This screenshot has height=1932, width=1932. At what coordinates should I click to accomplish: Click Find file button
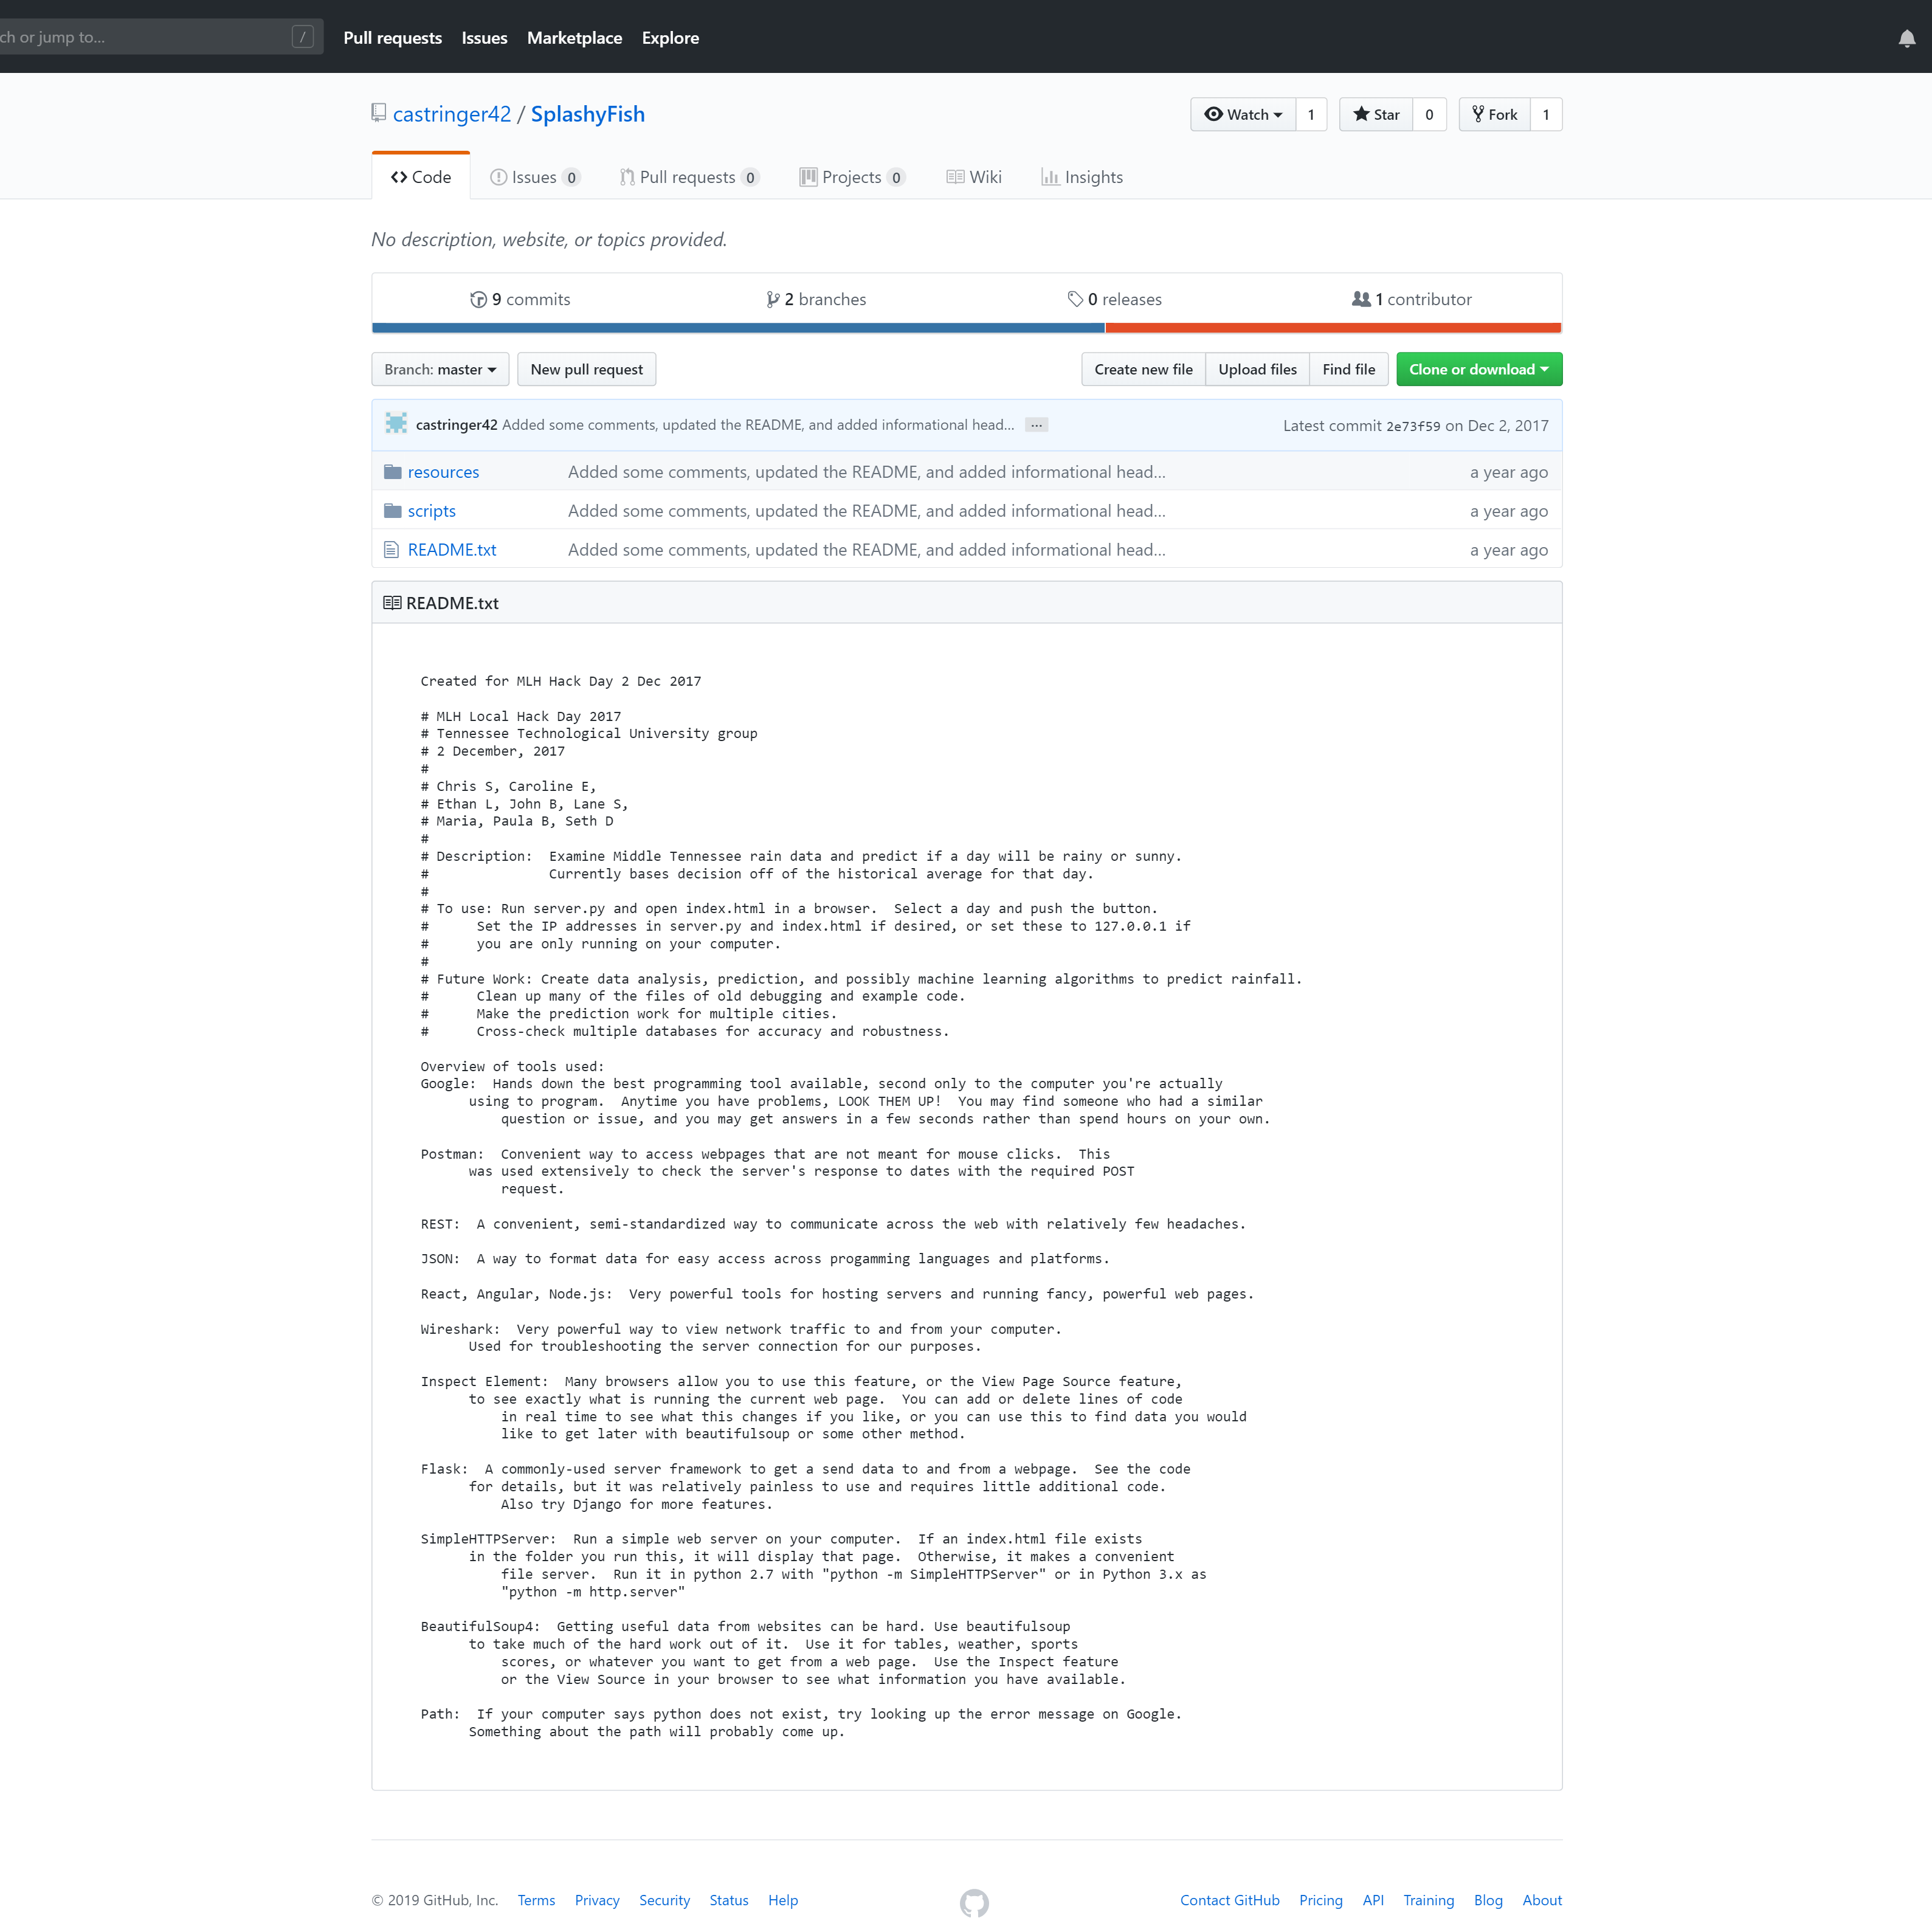pyautogui.click(x=1348, y=369)
